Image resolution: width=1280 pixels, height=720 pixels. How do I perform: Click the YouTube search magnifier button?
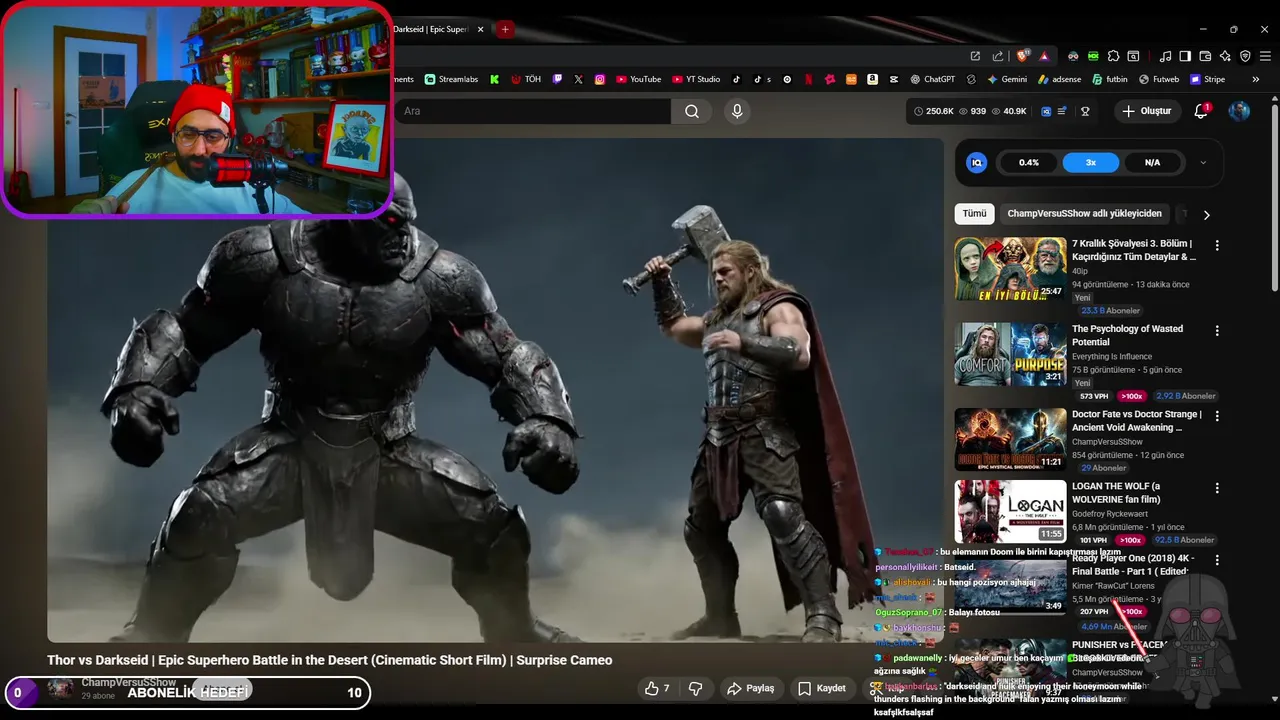[692, 111]
